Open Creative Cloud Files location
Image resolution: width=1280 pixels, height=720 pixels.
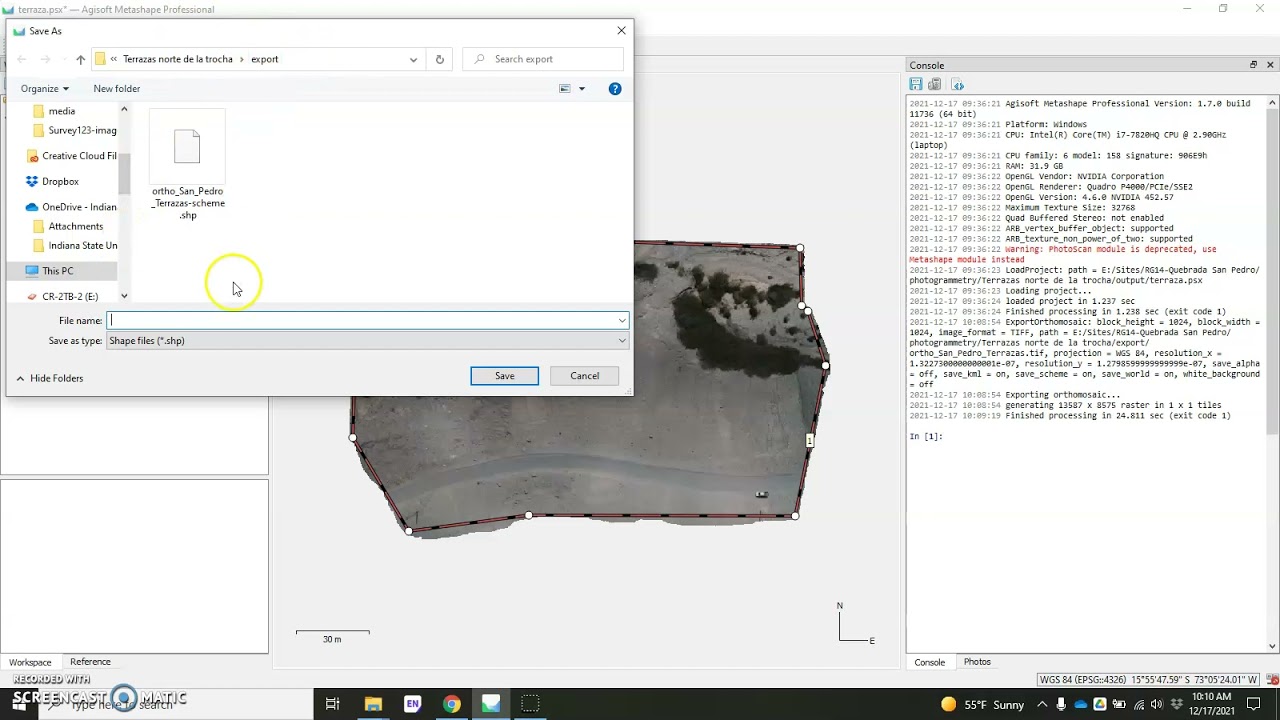[71, 156]
